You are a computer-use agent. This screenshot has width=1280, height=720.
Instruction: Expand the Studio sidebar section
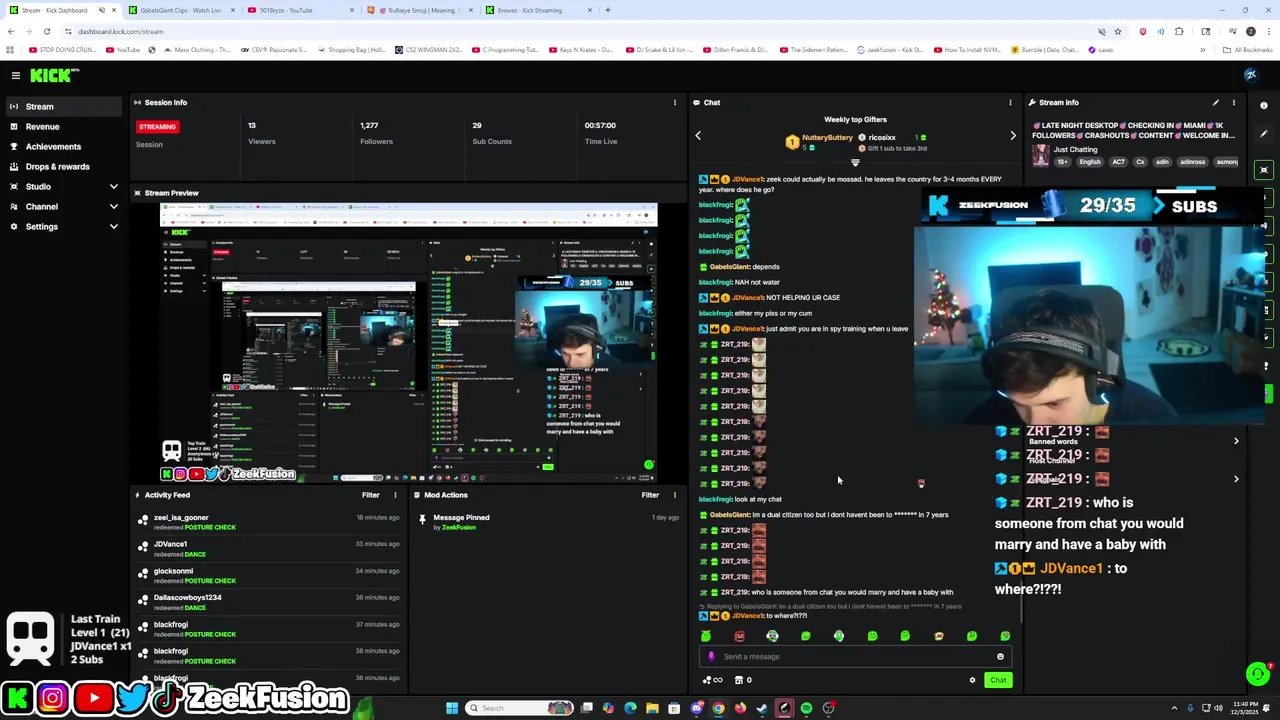coord(113,187)
